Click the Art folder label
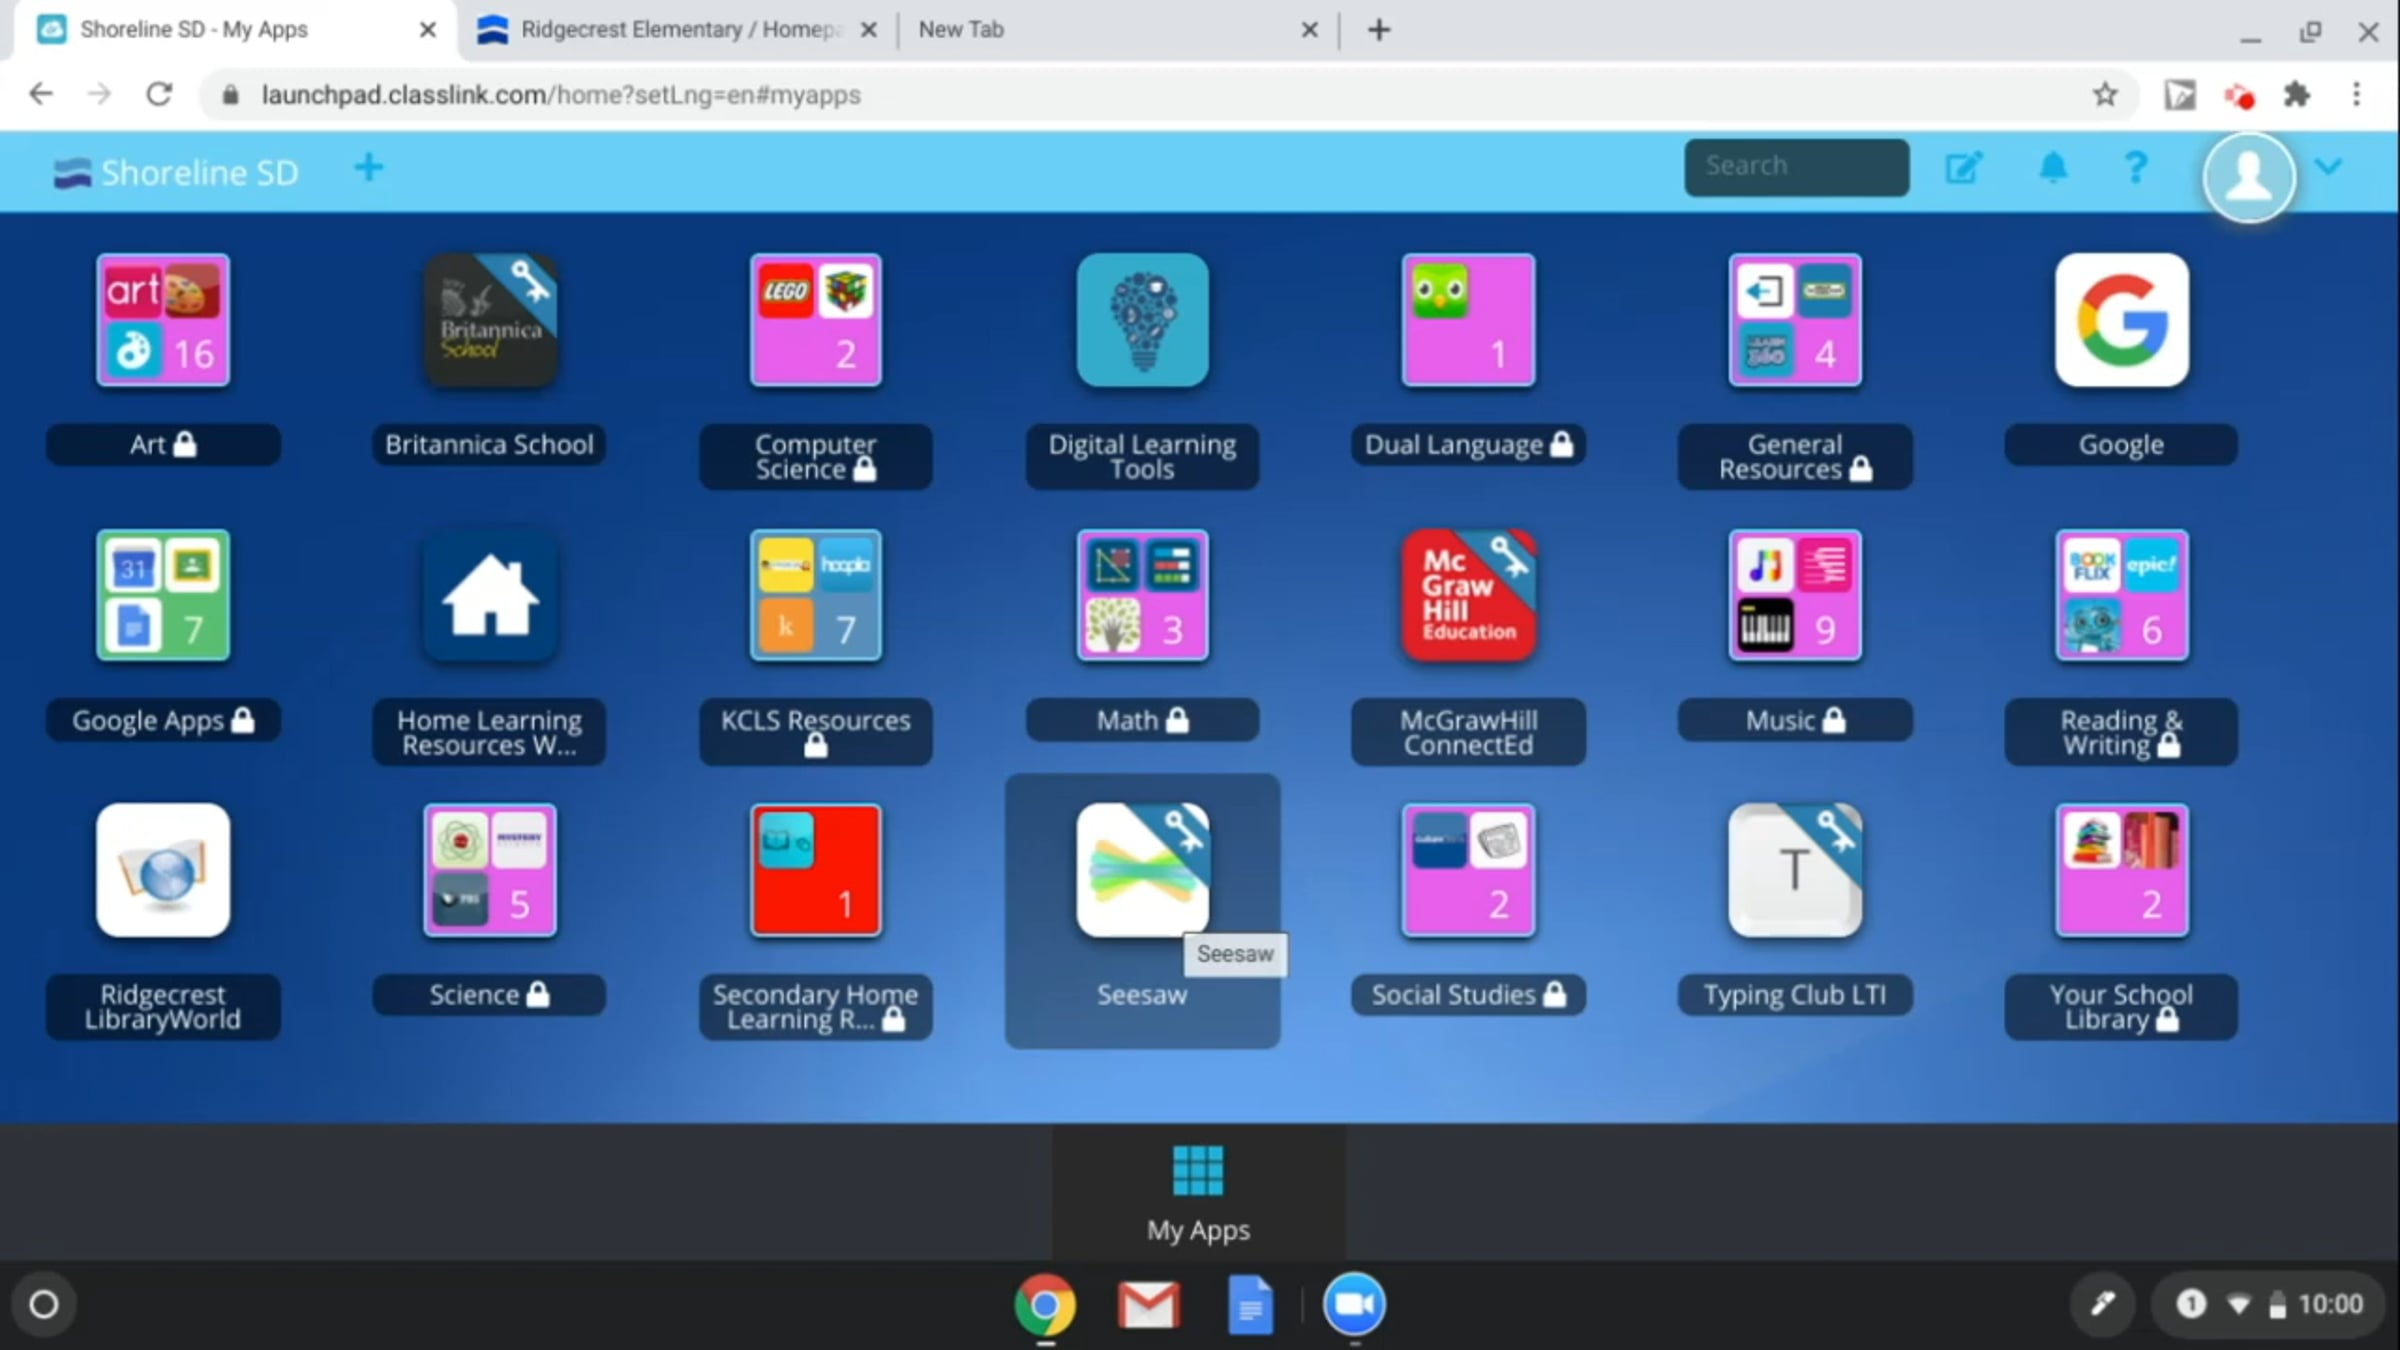This screenshot has width=2400, height=1350. tap(163, 445)
